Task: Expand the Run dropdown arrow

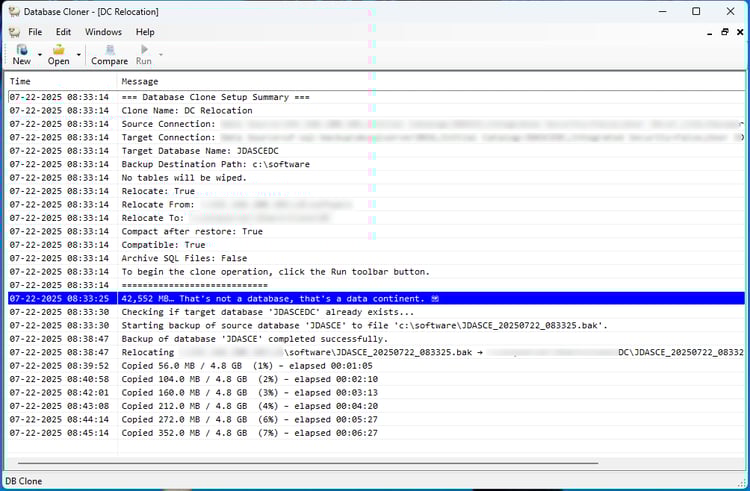Action: click(161, 55)
